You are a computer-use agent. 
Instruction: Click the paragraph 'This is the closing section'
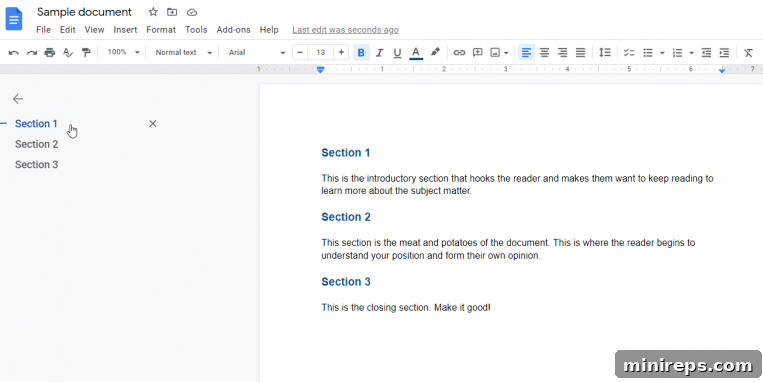[x=406, y=308]
